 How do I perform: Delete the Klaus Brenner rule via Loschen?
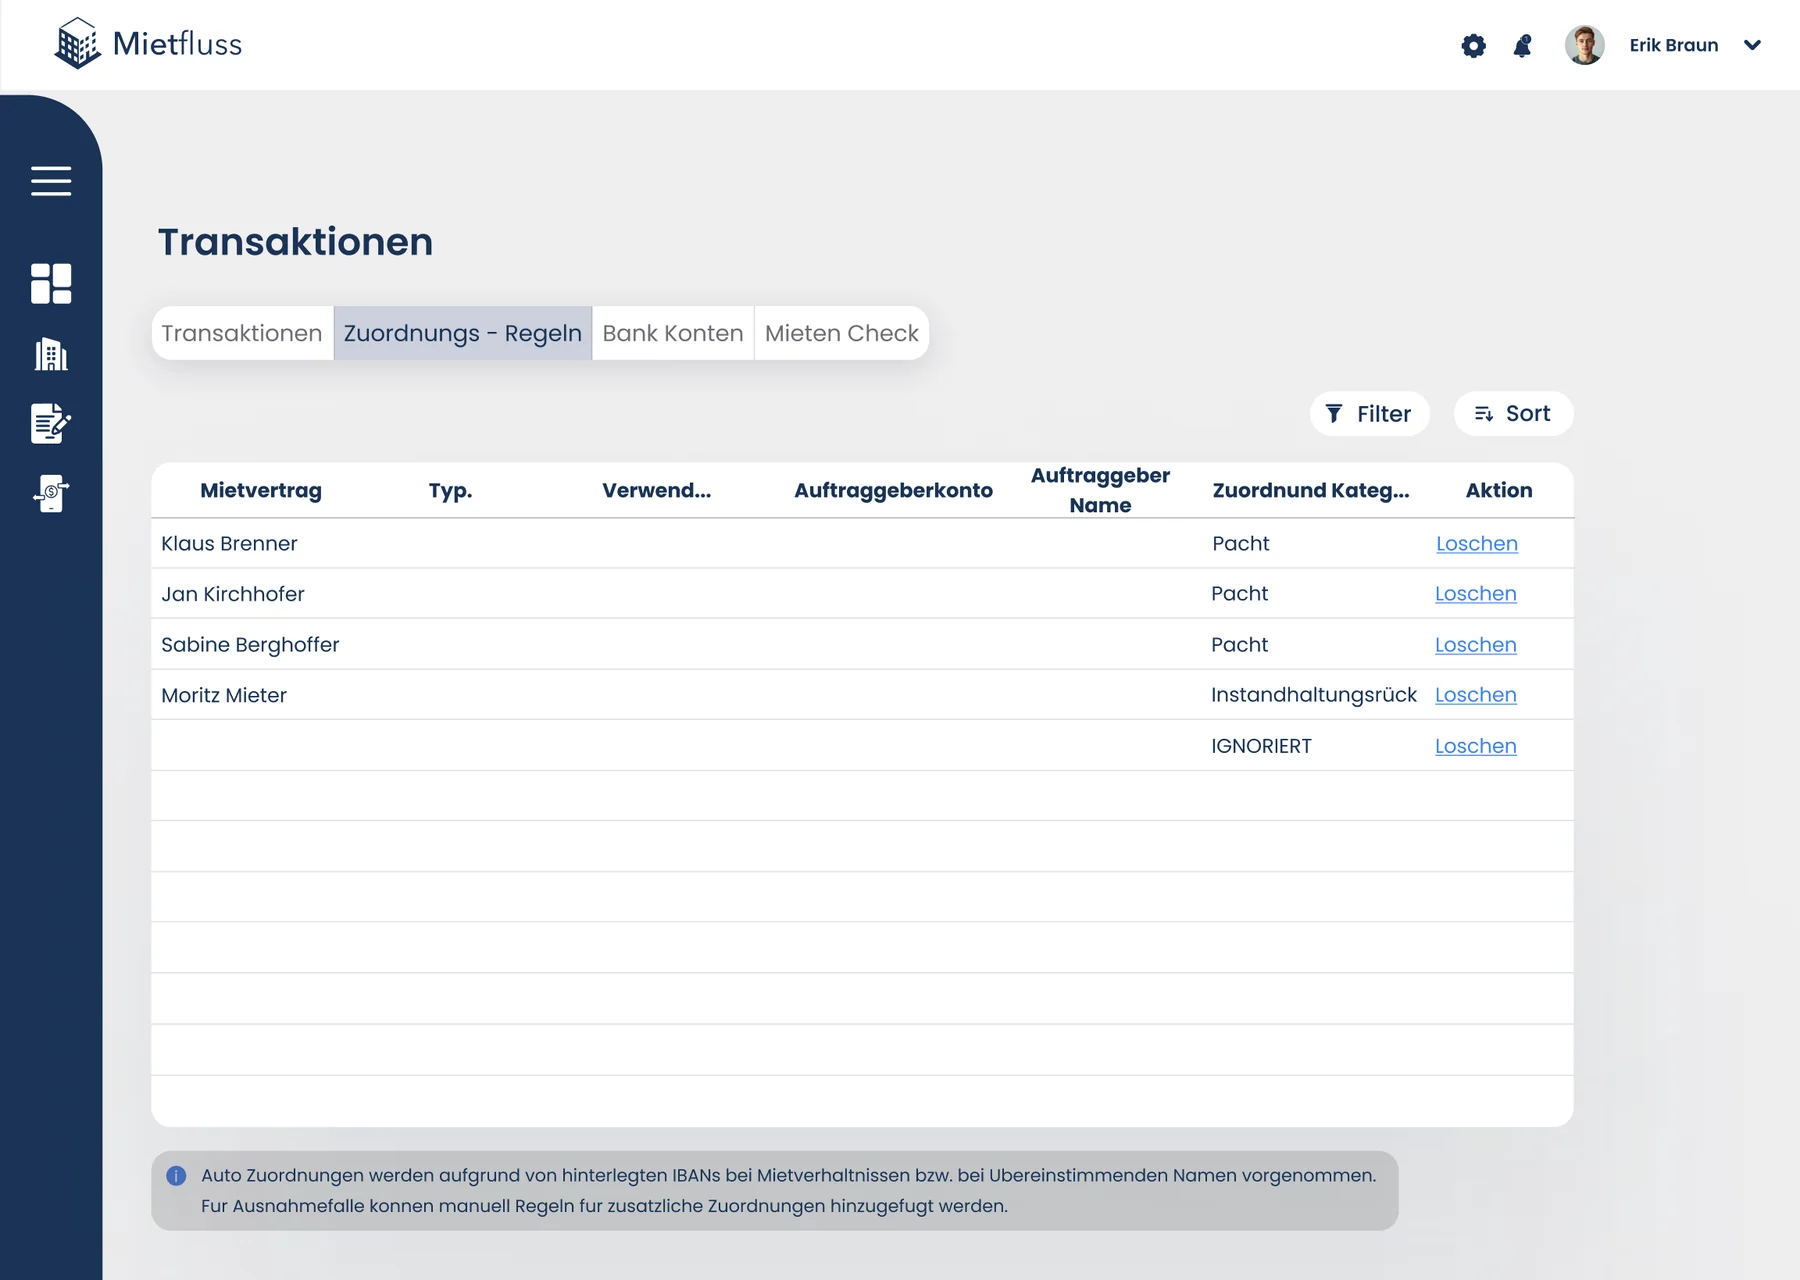[x=1477, y=544]
